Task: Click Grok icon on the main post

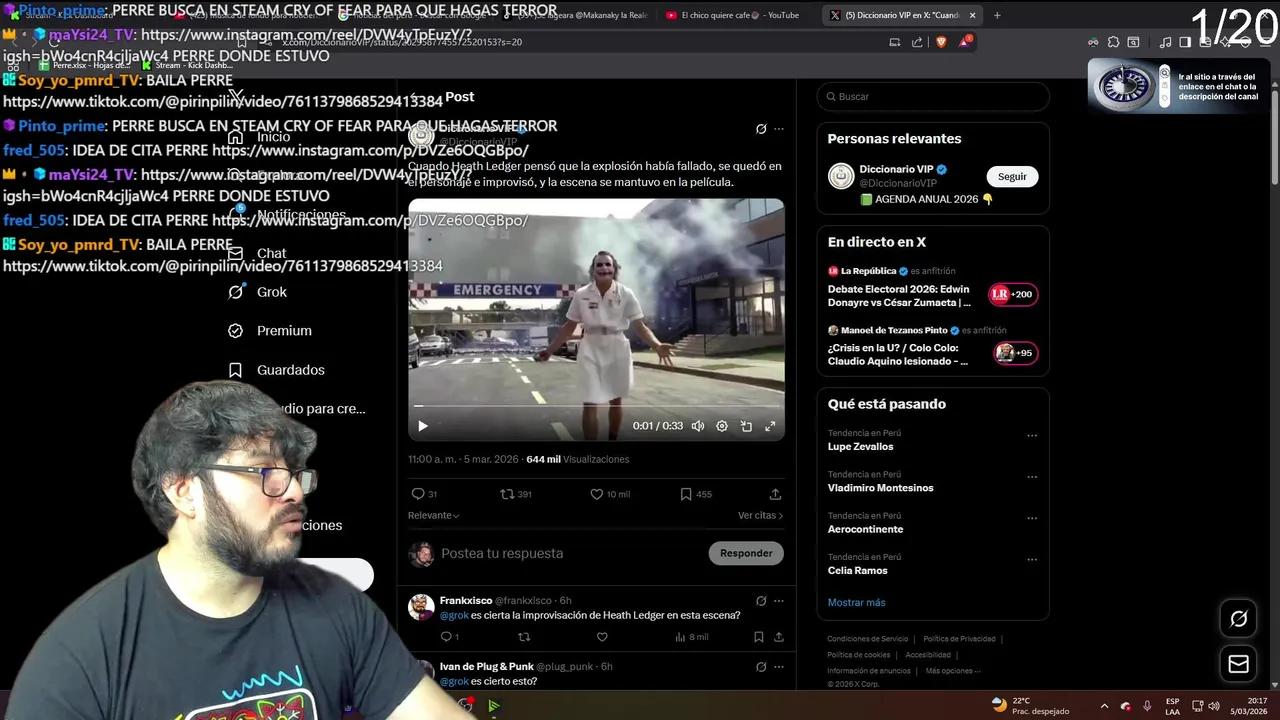Action: (761, 129)
